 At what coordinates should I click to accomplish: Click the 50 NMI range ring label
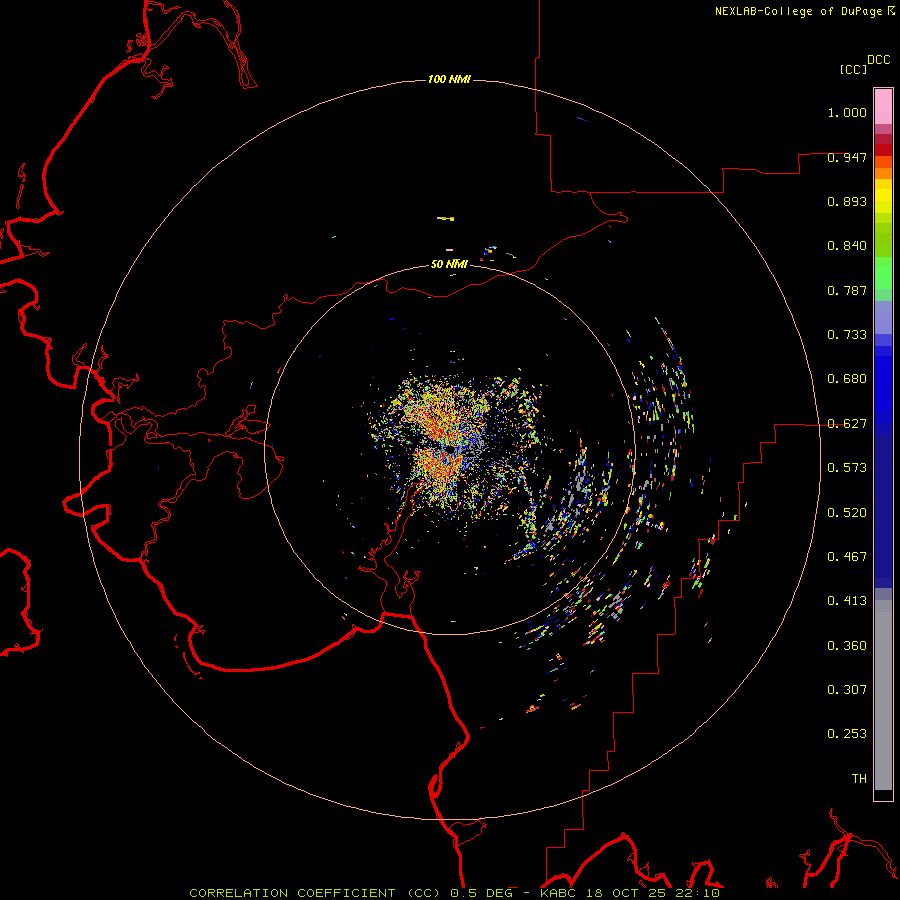pyautogui.click(x=449, y=264)
